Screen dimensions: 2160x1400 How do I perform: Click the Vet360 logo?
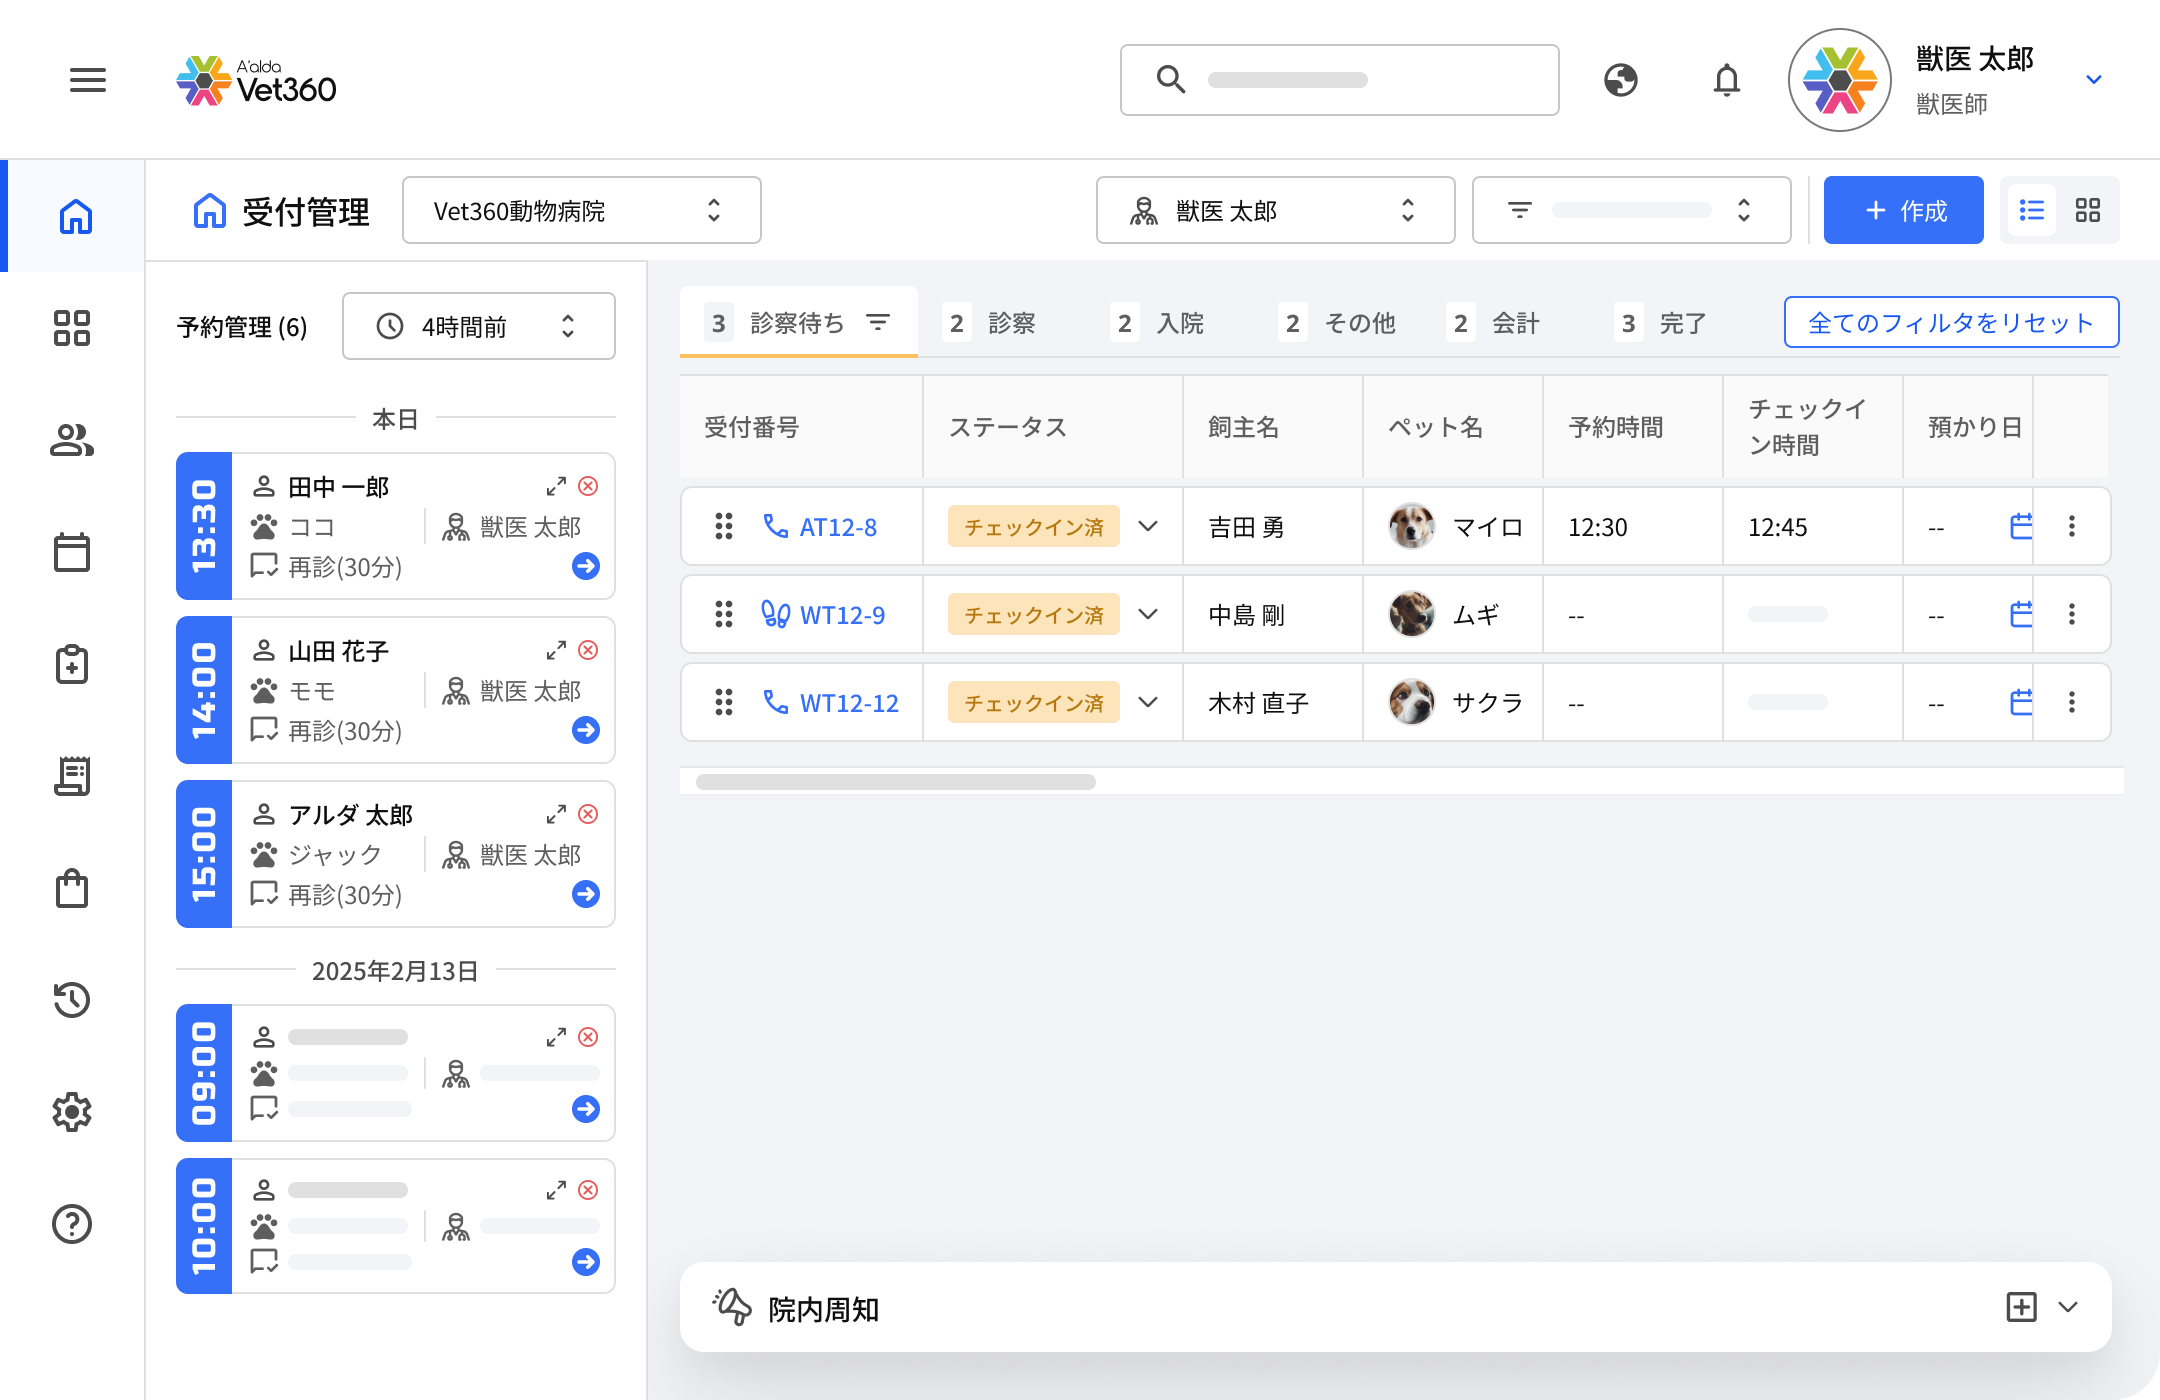coord(257,80)
